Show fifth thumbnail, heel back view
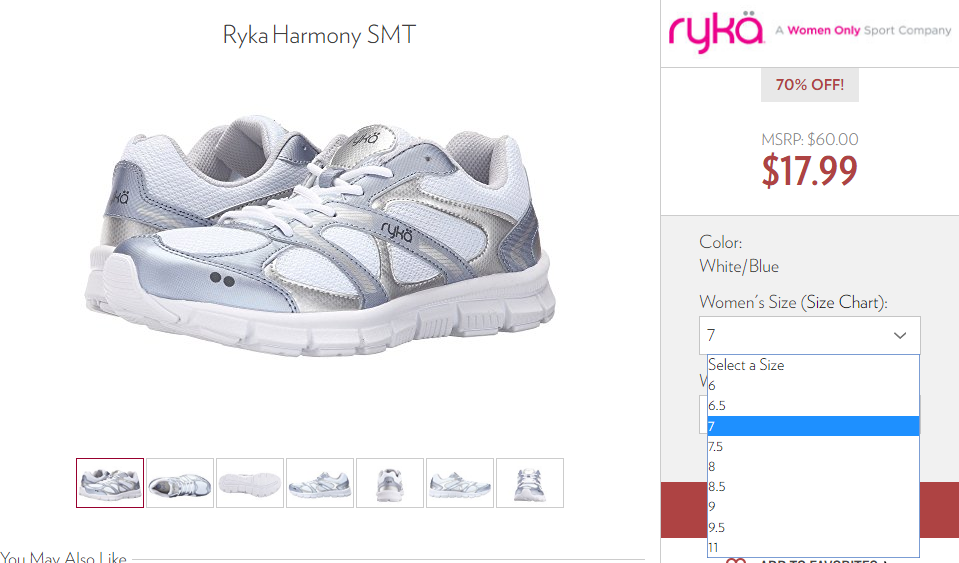The width and height of the screenshot is (959, 563). click(390, 483)
